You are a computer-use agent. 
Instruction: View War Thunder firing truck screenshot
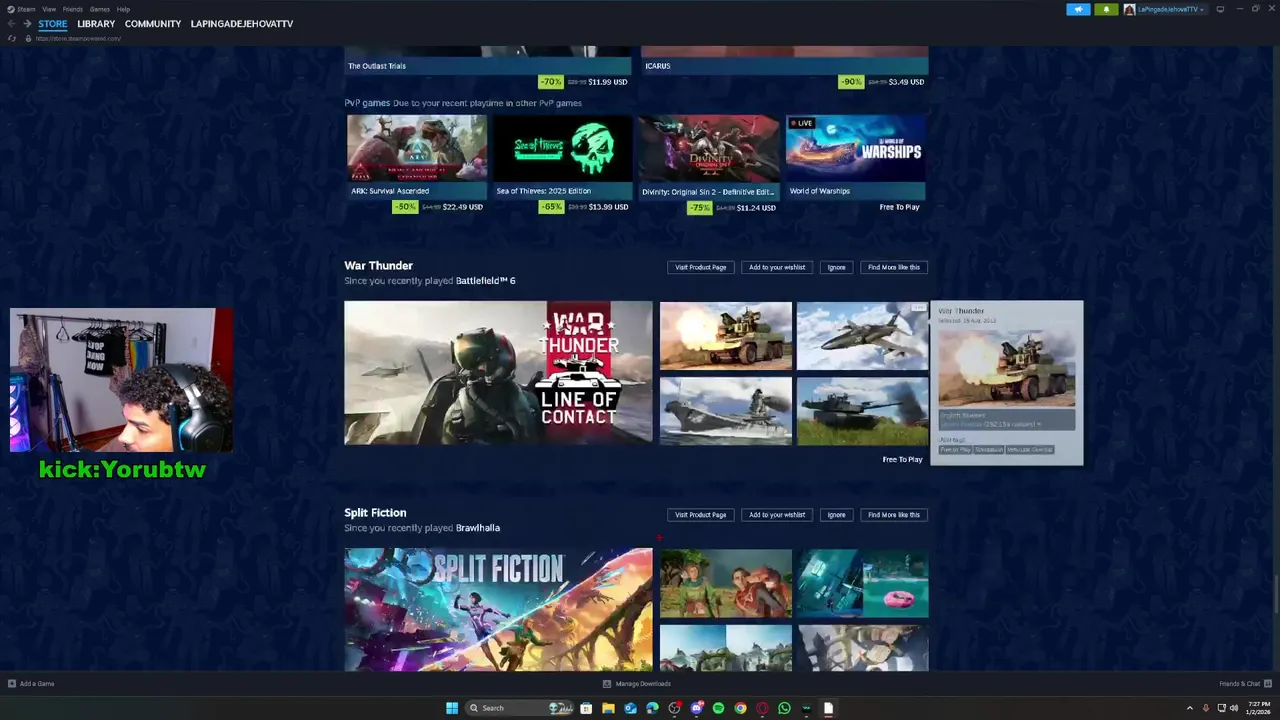[x=726, y=336]
